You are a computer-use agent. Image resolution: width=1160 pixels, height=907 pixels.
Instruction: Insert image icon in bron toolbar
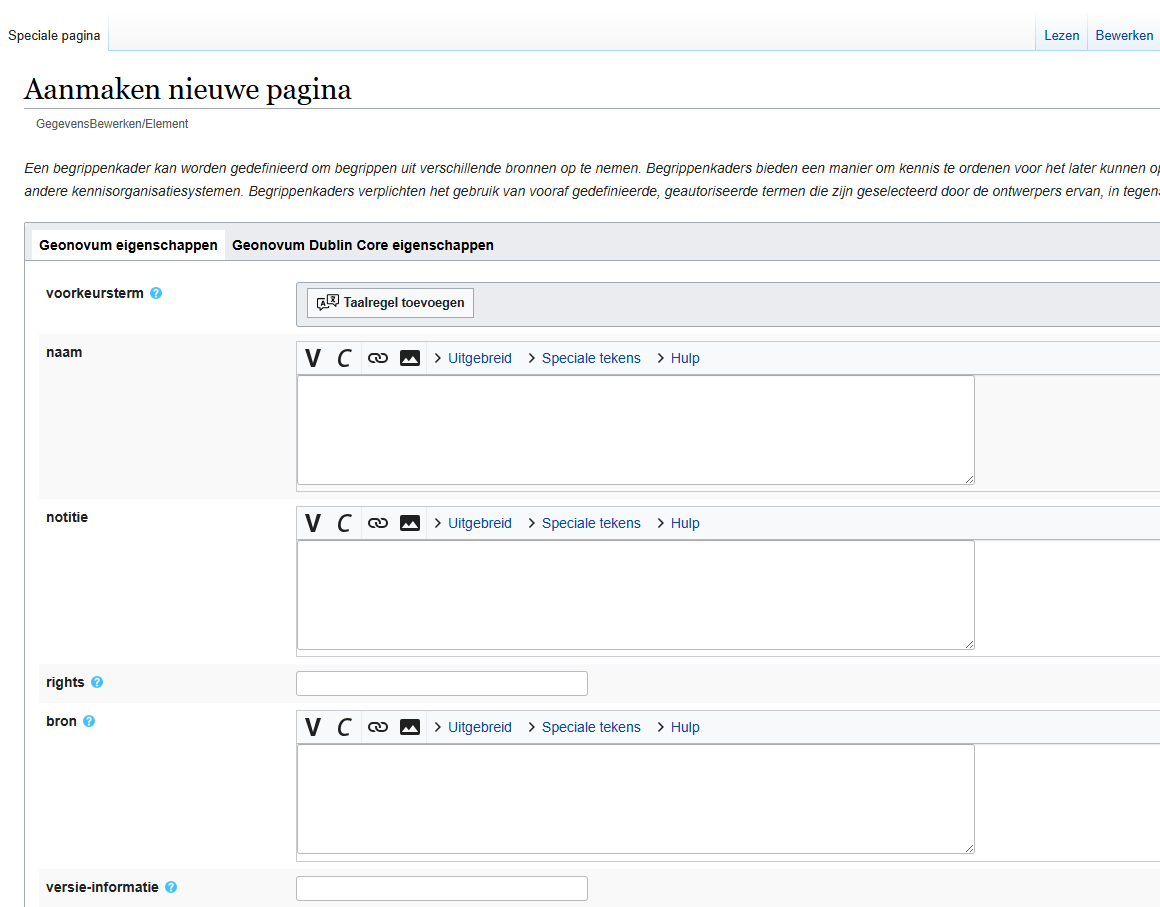(410, 727)
